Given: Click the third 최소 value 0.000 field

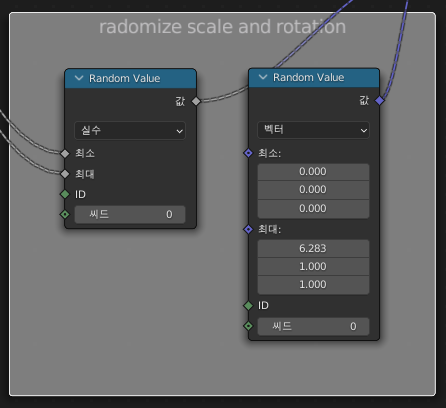Looking at the screenshot, I should click(x=313, y=209).
